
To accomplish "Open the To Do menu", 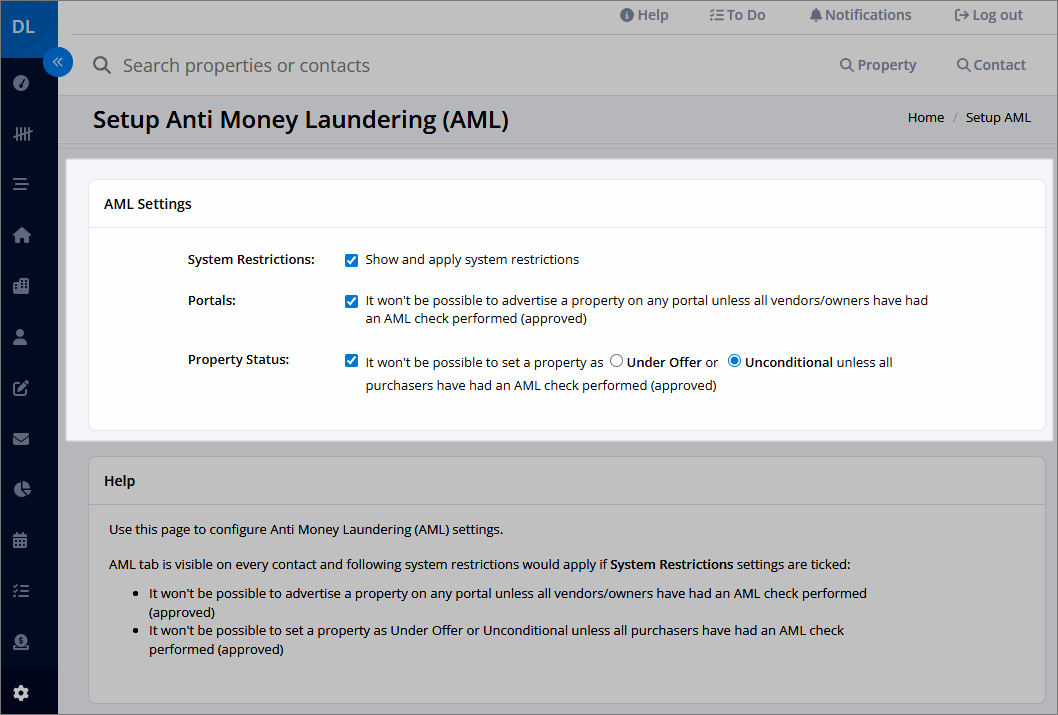I will tap(737, 15).
